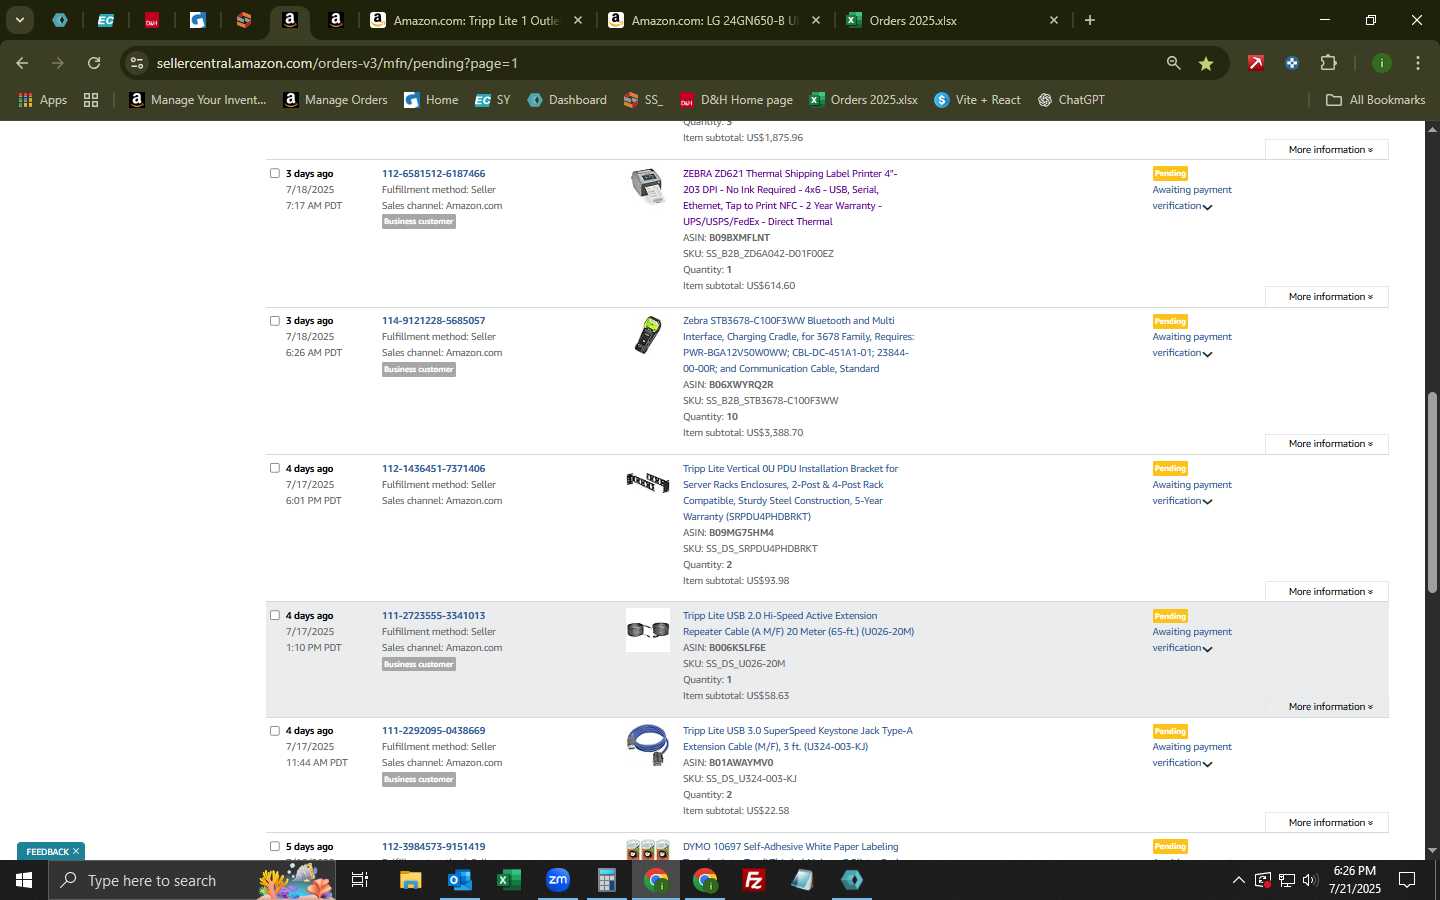Open ZEBRA ZD621 Thermal Printer product link
Viewport: 1440px width, 900px height.
790,197
